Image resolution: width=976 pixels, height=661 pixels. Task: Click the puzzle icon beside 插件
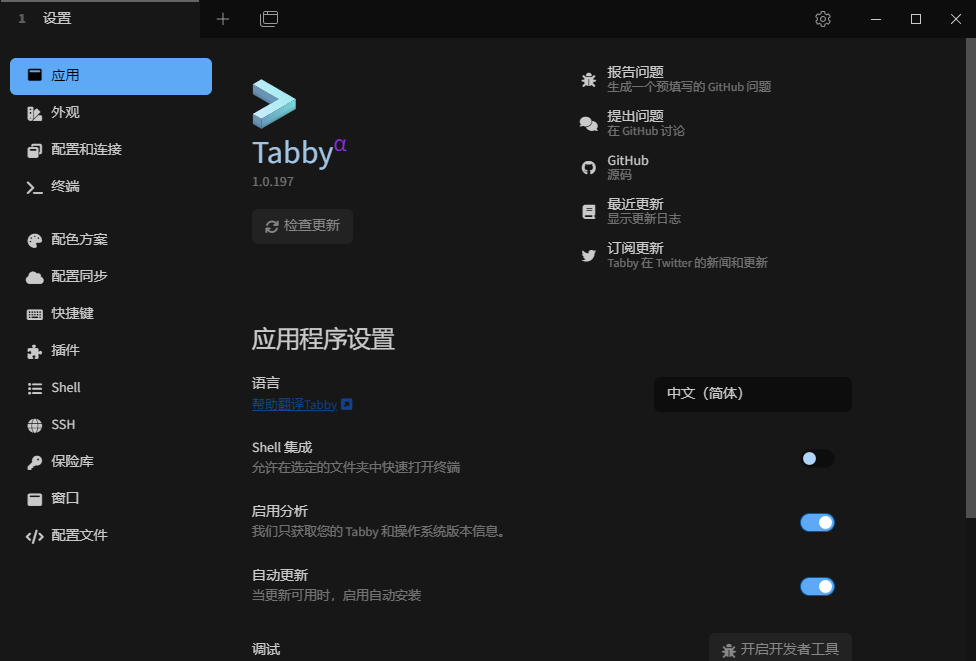click(x=35, y=352)
